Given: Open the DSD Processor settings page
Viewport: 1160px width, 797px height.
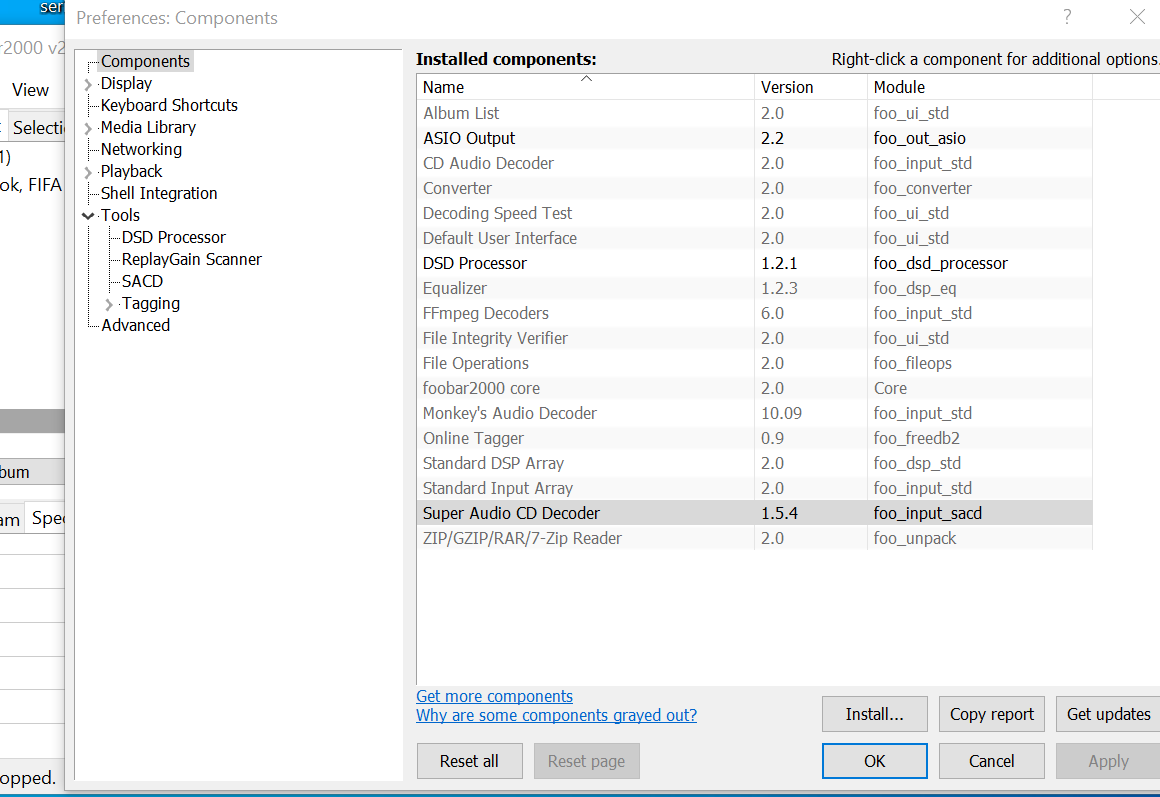Looking at the screenshot, I should click(x=173, y=237).
